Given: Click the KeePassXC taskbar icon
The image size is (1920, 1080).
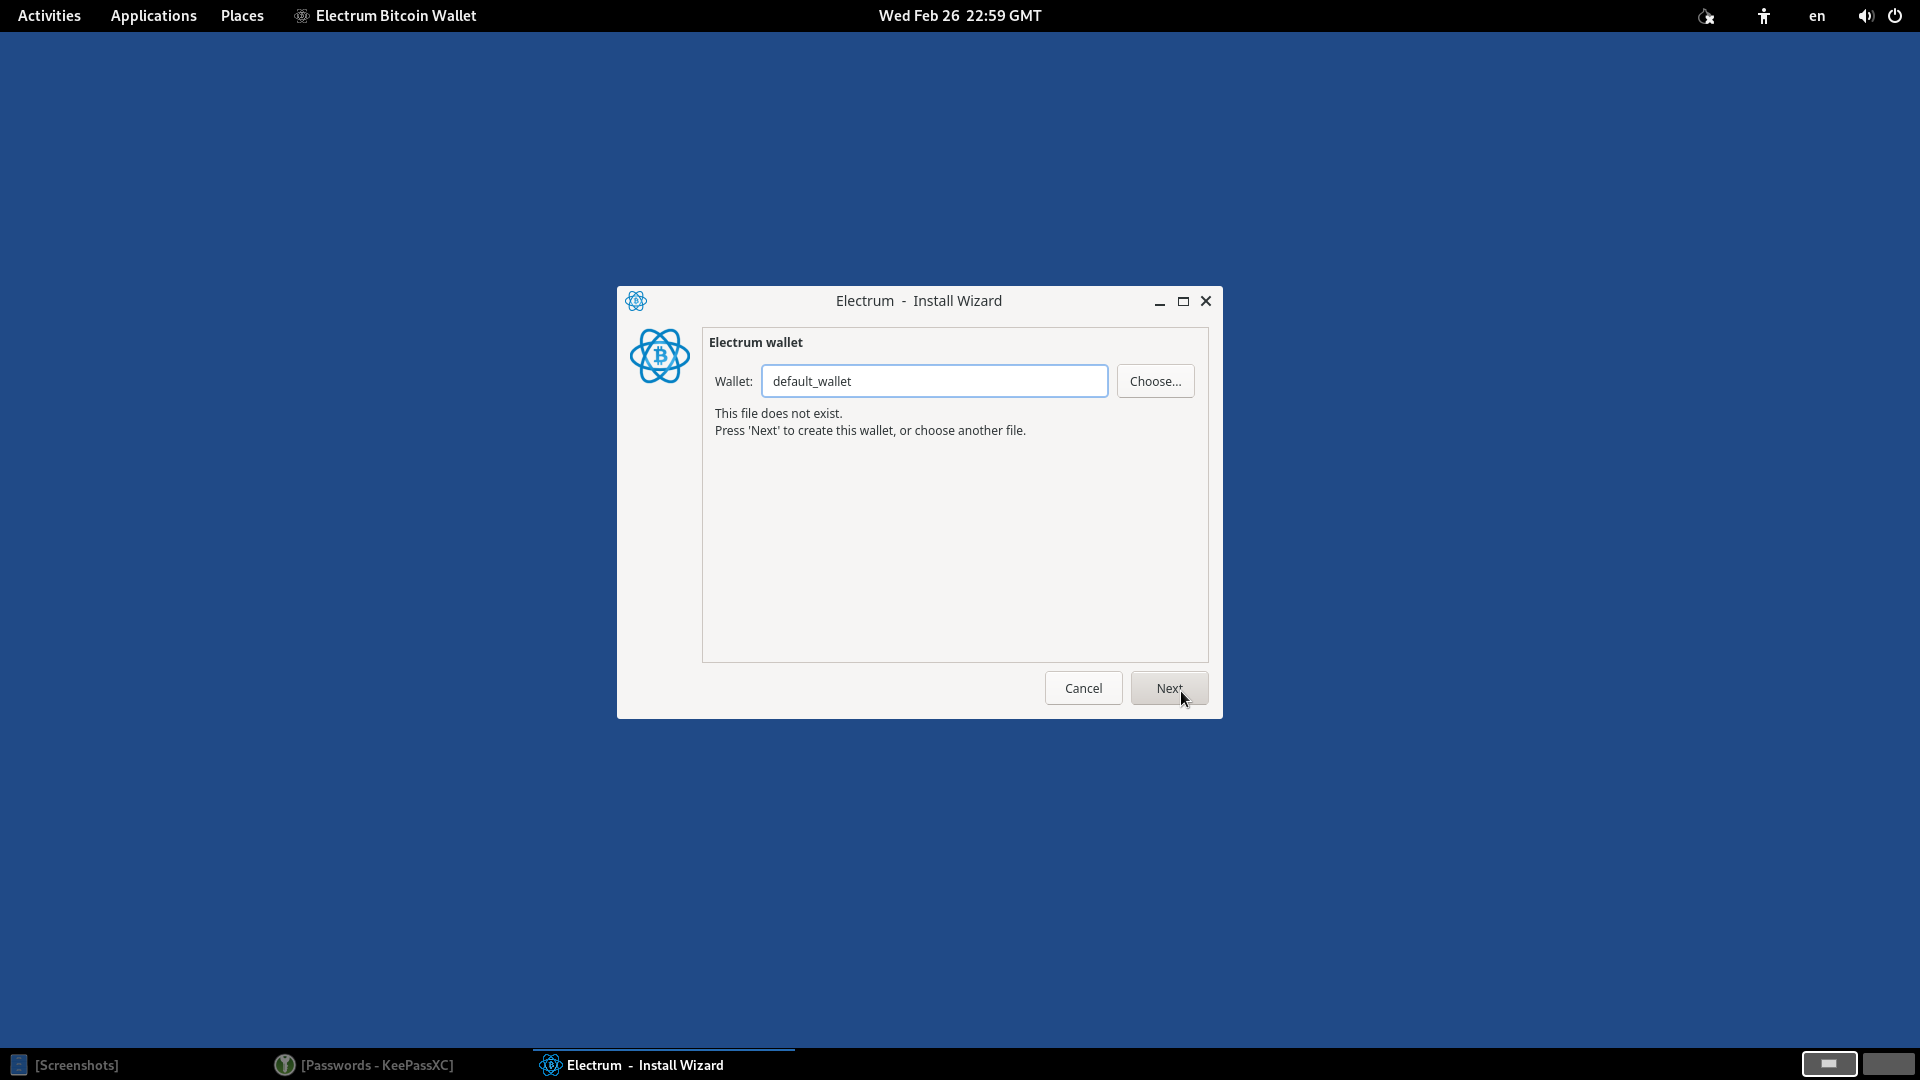Looking at the screenshot, I should (x=285, y=1065).
